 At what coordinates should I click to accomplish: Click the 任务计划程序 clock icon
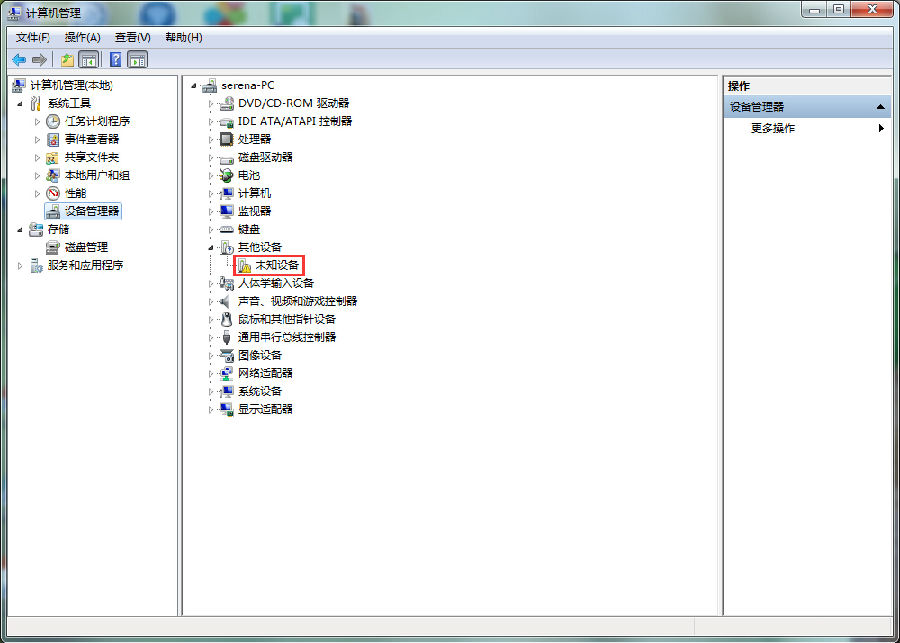click(53, 121)
